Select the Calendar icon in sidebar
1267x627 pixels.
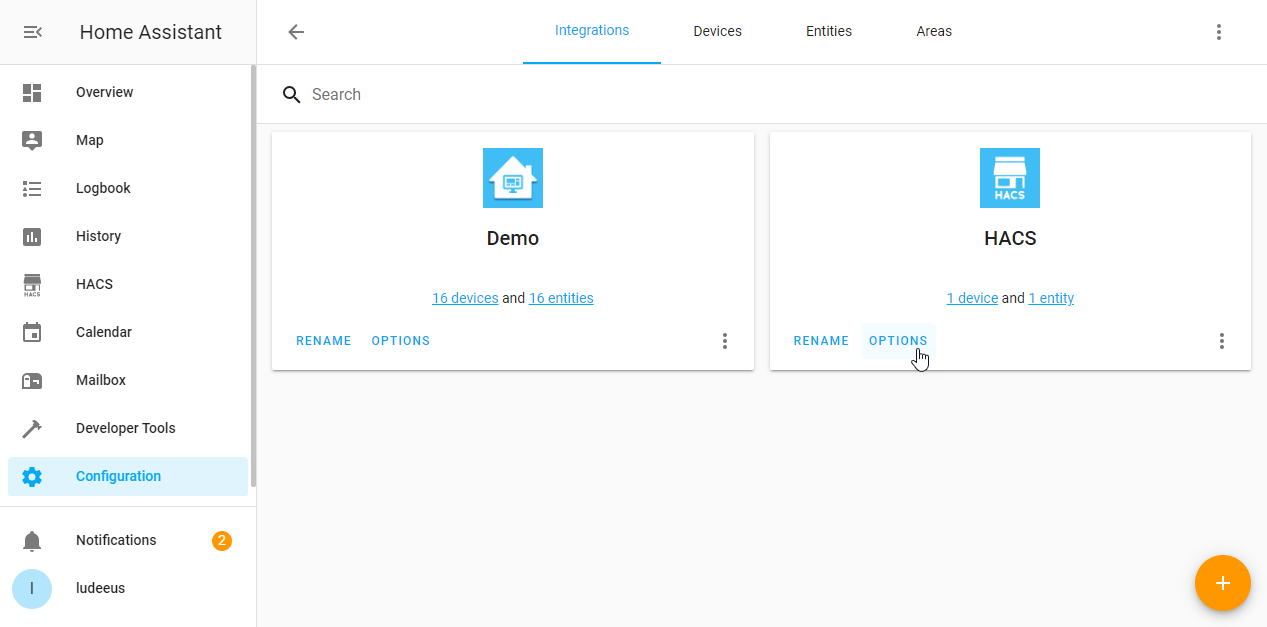pyautogui.click(x=32, y=333)
